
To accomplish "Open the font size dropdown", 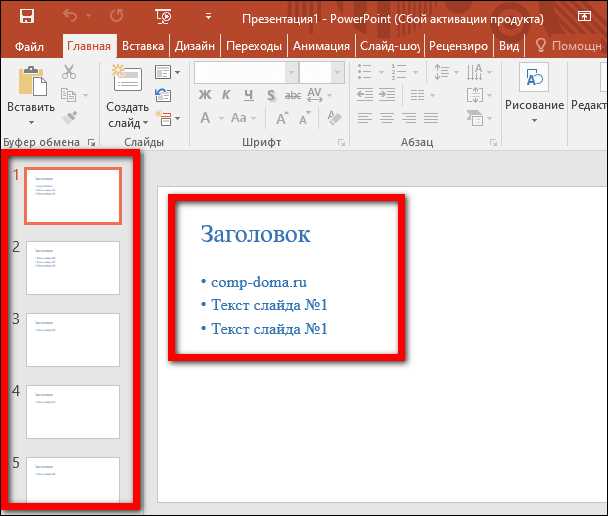I will pyautogui.click(x=337, y=72).
